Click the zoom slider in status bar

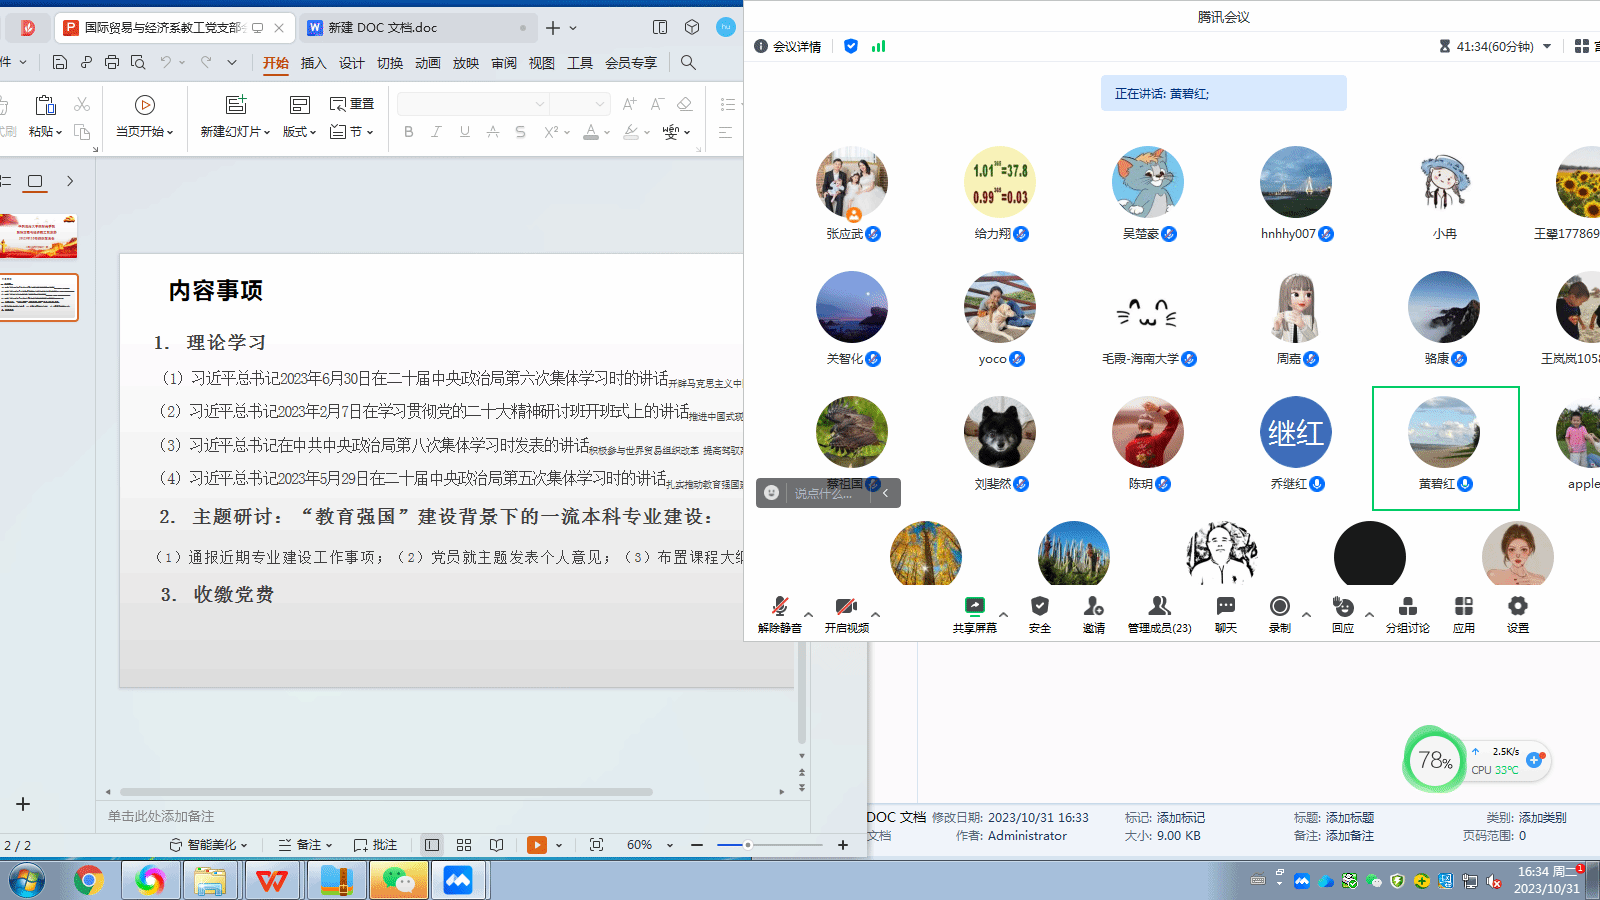pyautogui.click(x=747, y=845)
